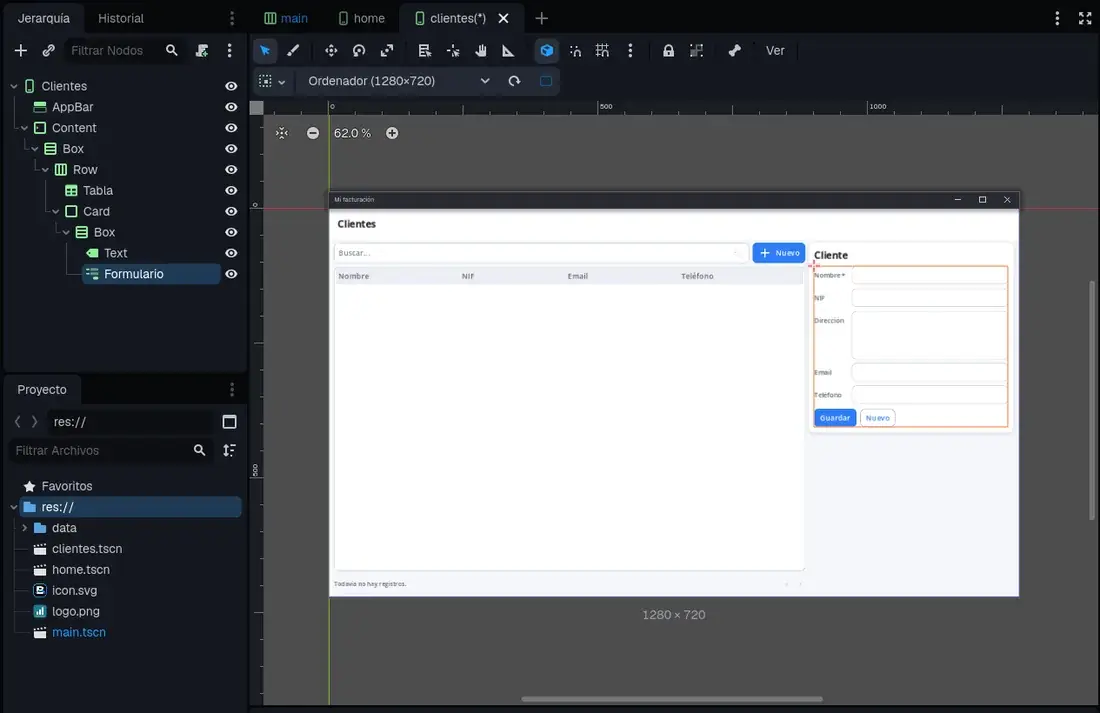Toggle the blue frame button beside rotate
Viewport: 1100px width, 713px height.
click(x=546, y=81)
